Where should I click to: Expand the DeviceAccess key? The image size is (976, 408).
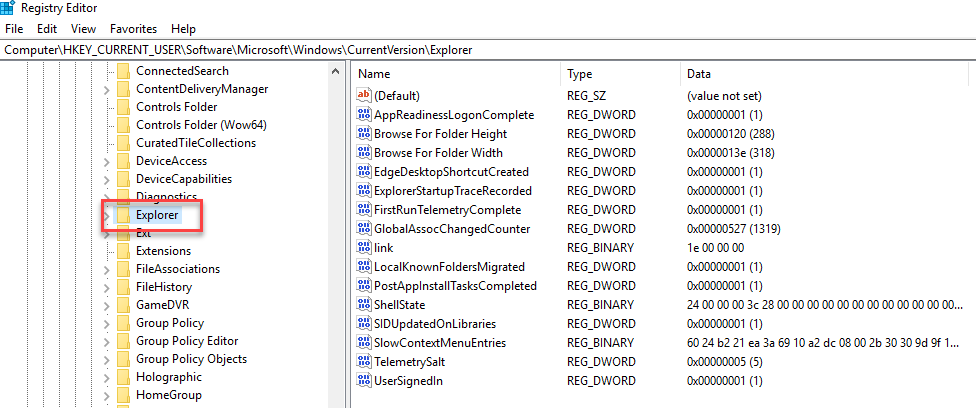coord(106,162)
